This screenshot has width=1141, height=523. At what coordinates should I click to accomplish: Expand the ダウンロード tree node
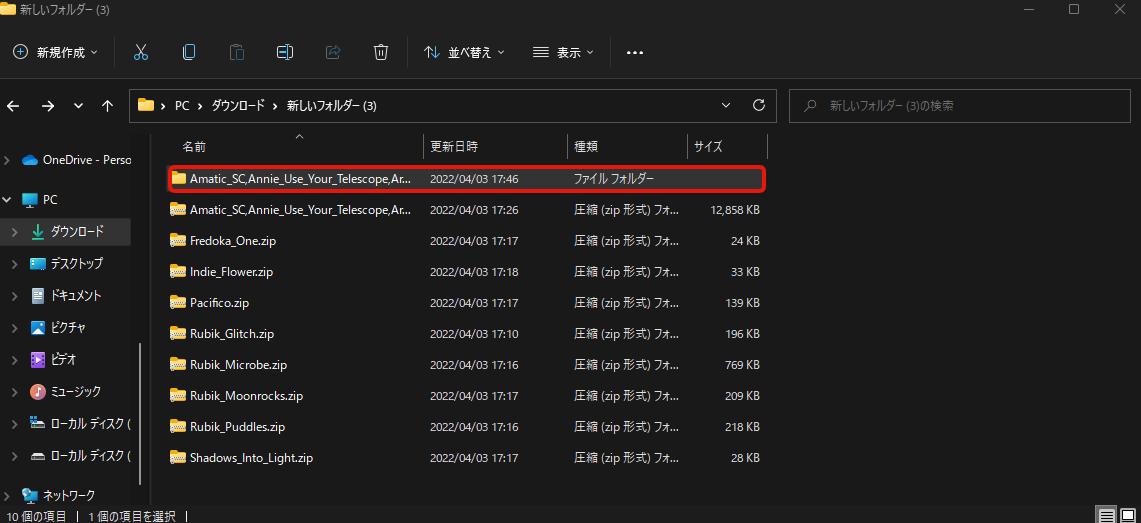(x=13, y=232)
